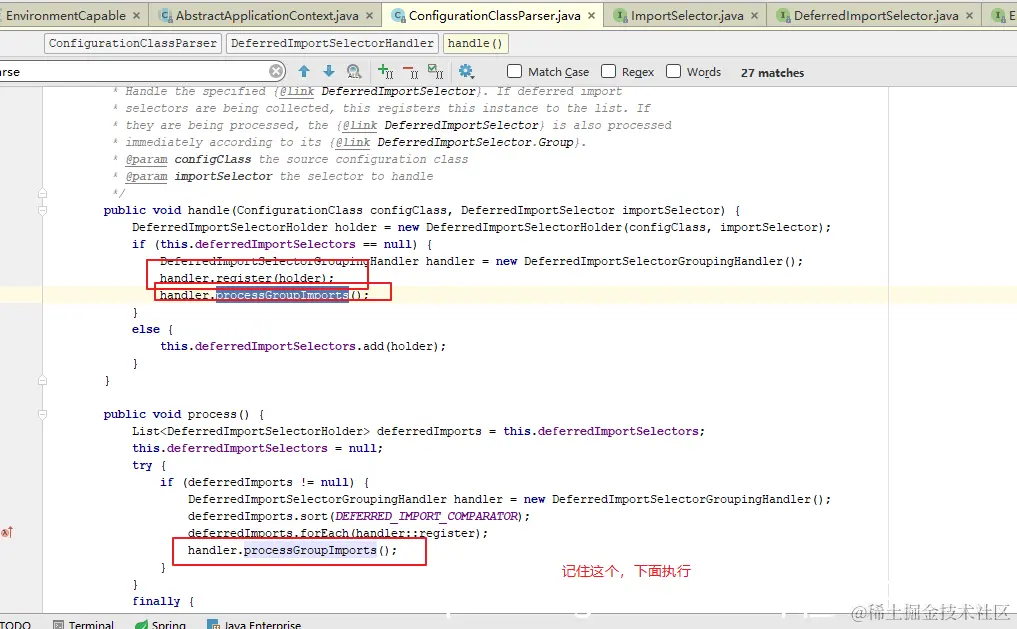
Task: Click handler.register(holder) statement
Action: pyautogui.click(x=246, y=278)
